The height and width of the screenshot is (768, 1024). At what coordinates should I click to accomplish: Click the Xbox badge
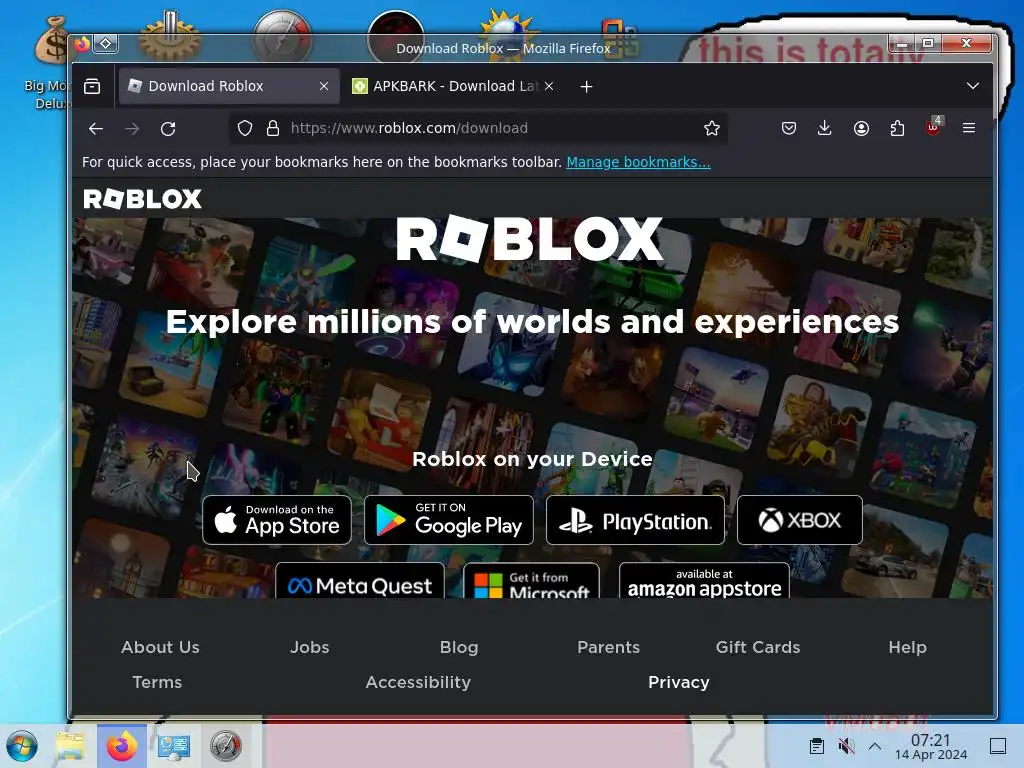point(799,520)
